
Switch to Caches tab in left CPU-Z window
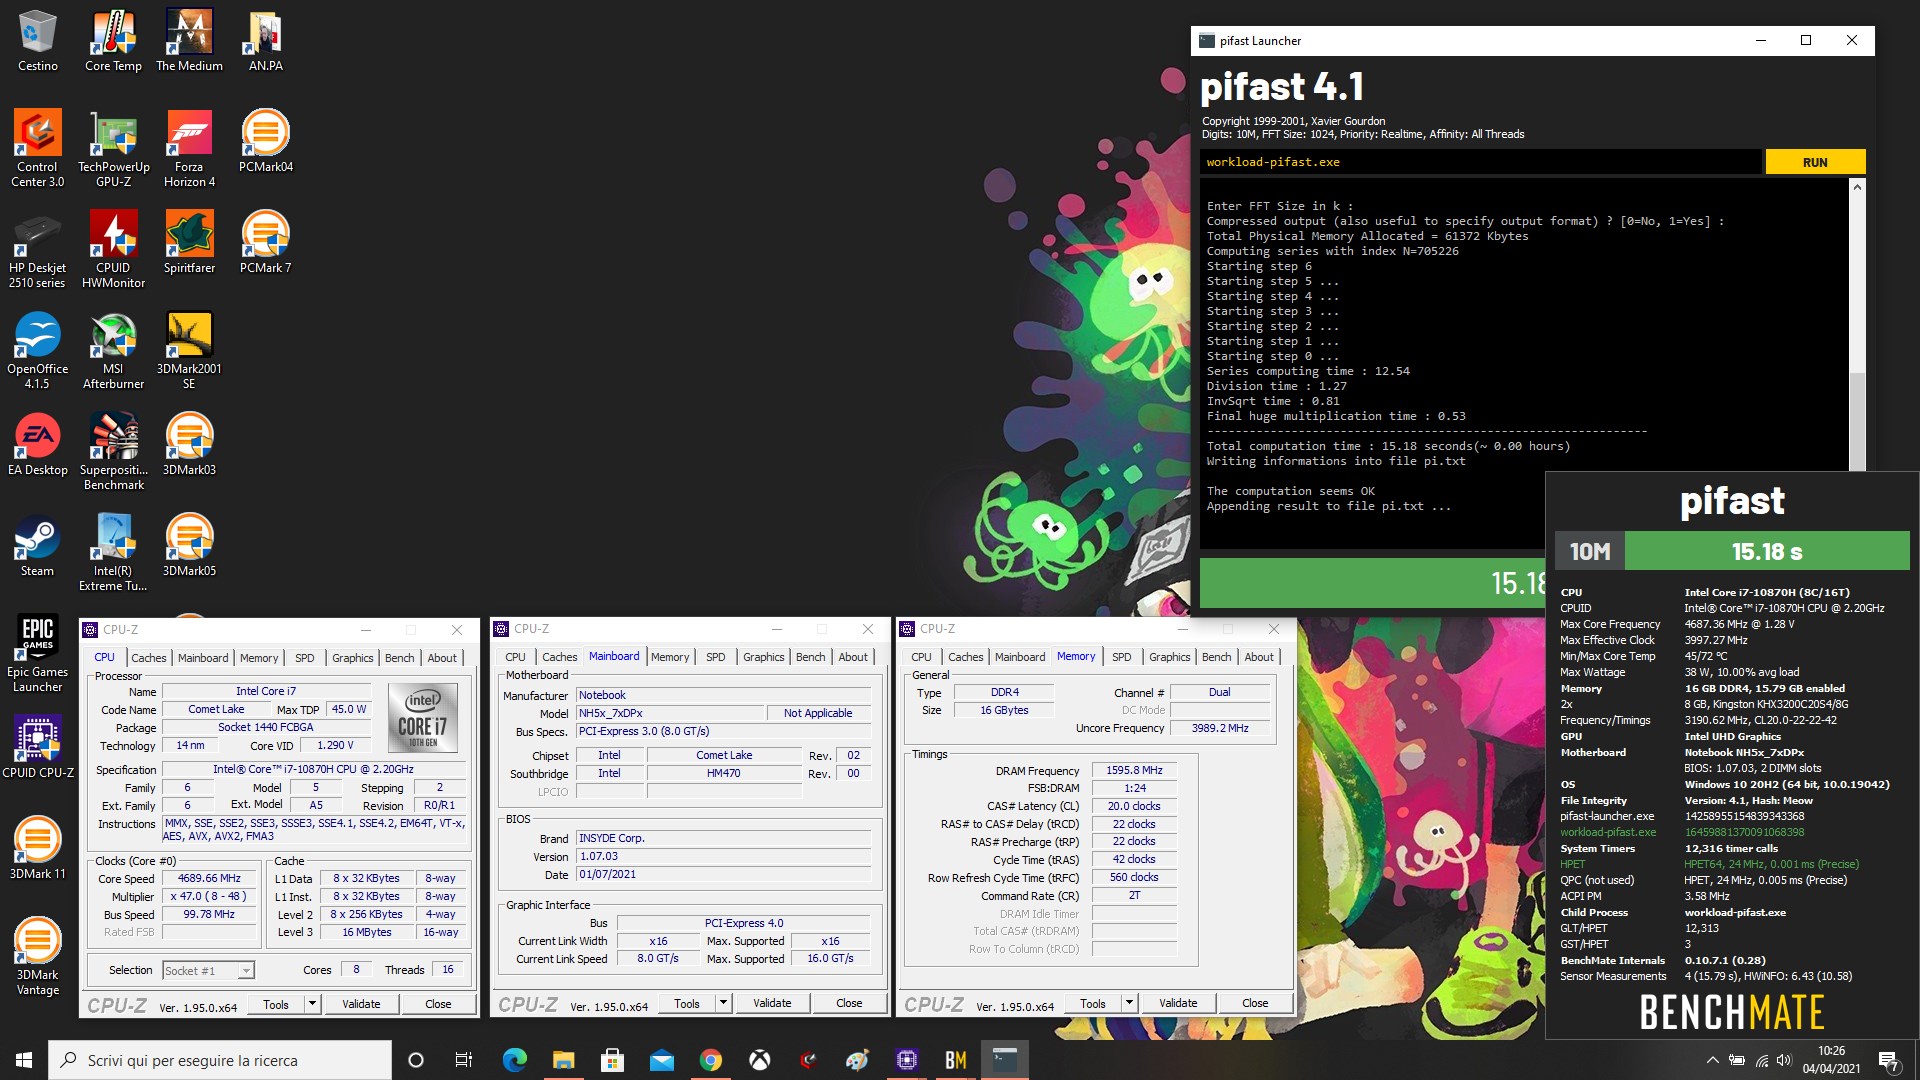click(x=149, y=658)
